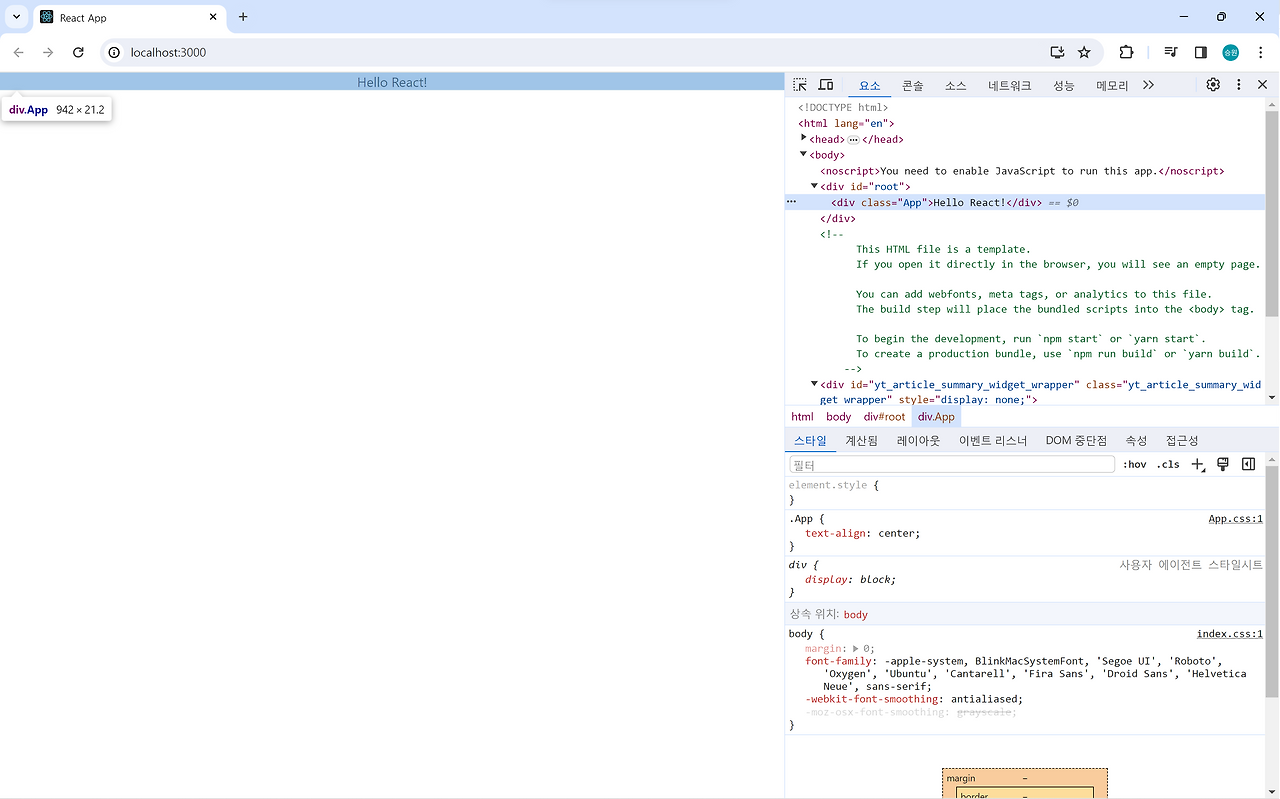Click the 필터 styles filter field
The height and width of the screenshot is (799, 1280).
[x=951, y=465]
